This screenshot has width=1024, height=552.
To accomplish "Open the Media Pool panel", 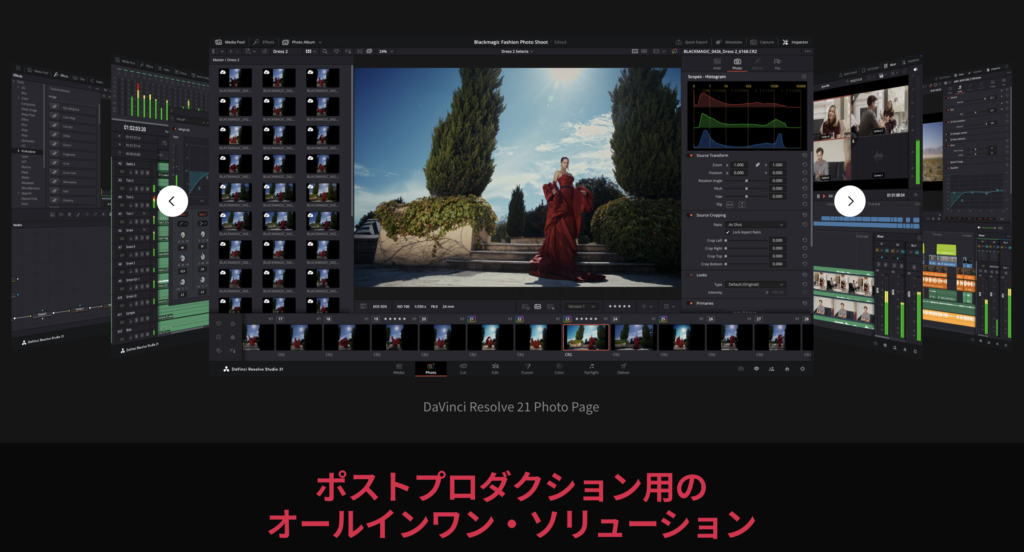I will coord(230,42).
